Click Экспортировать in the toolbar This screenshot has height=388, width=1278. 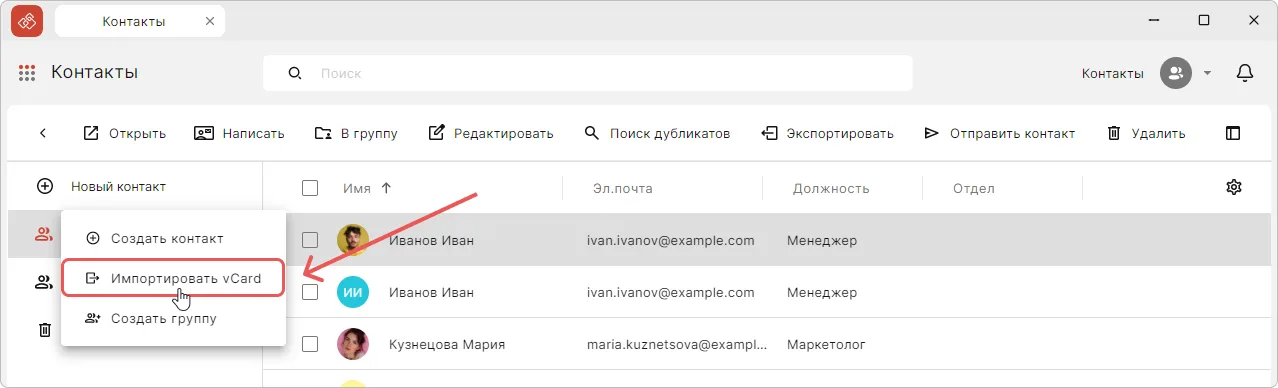click(827, 133)
